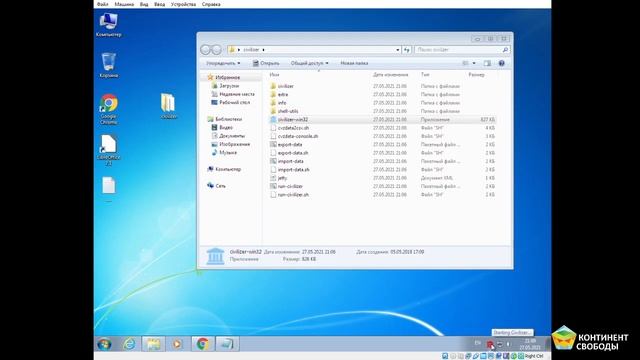
Task: Select the run-civilizer batch file
Action: click(290, 186)
